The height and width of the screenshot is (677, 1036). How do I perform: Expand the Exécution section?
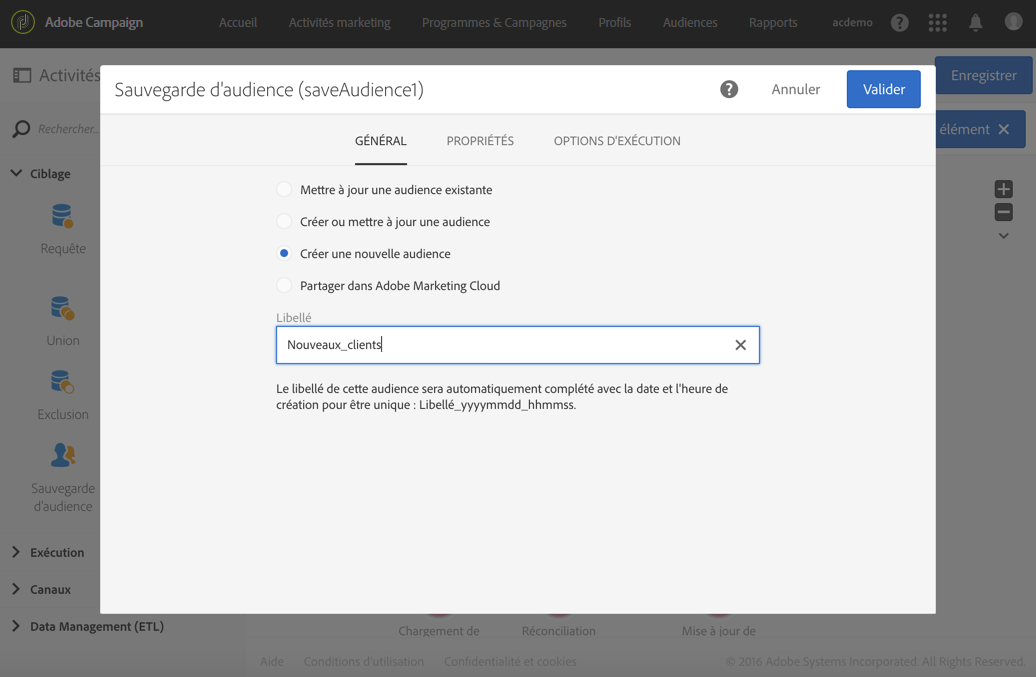[16, 552]
